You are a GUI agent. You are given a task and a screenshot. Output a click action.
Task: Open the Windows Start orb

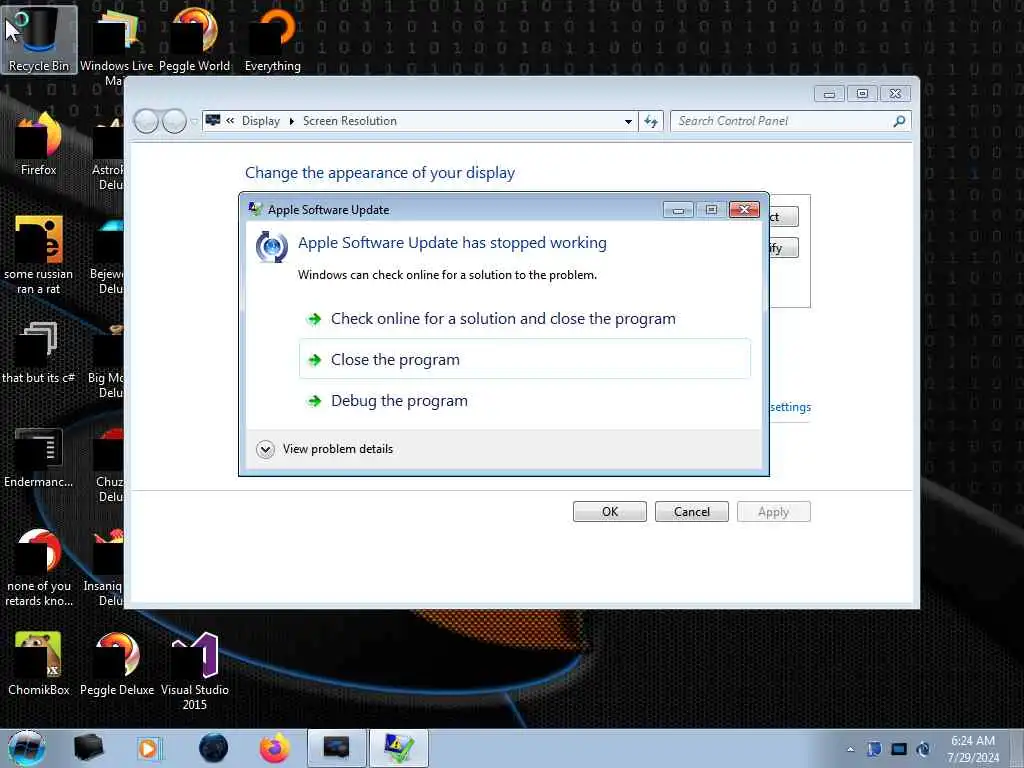pyautogui.click(x=27, y=748)
